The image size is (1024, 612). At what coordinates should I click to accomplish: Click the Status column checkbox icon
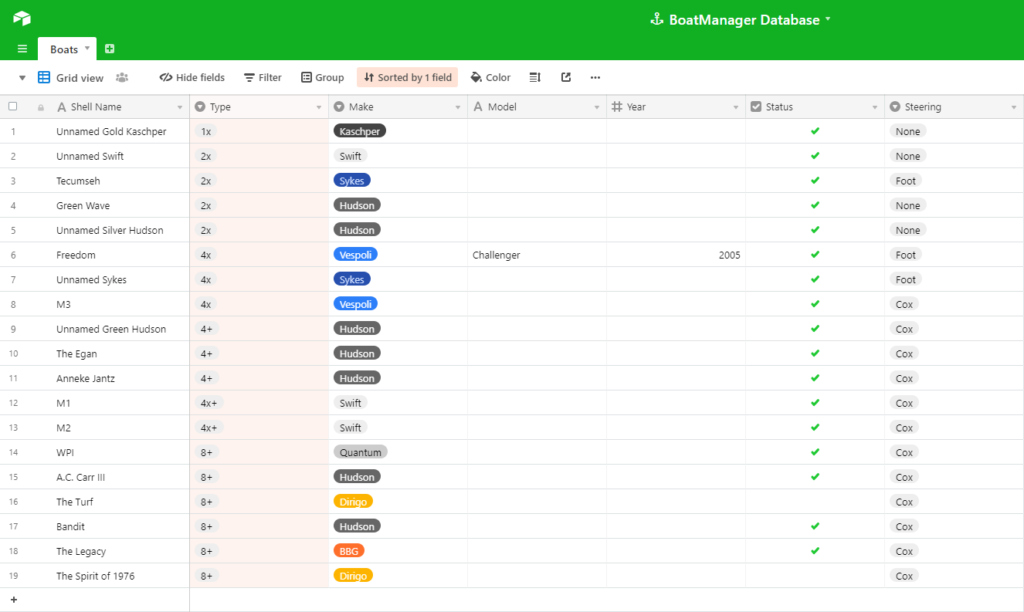(x=756, y=106)
